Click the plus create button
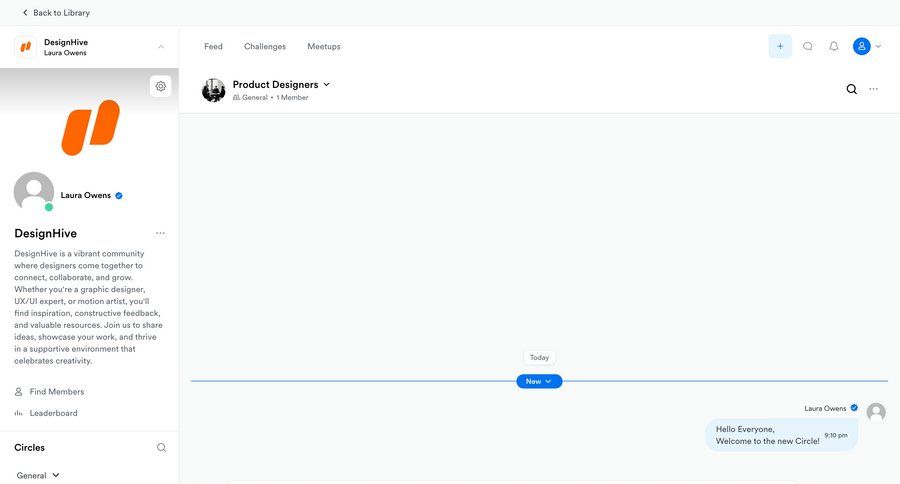 (780, 47)
